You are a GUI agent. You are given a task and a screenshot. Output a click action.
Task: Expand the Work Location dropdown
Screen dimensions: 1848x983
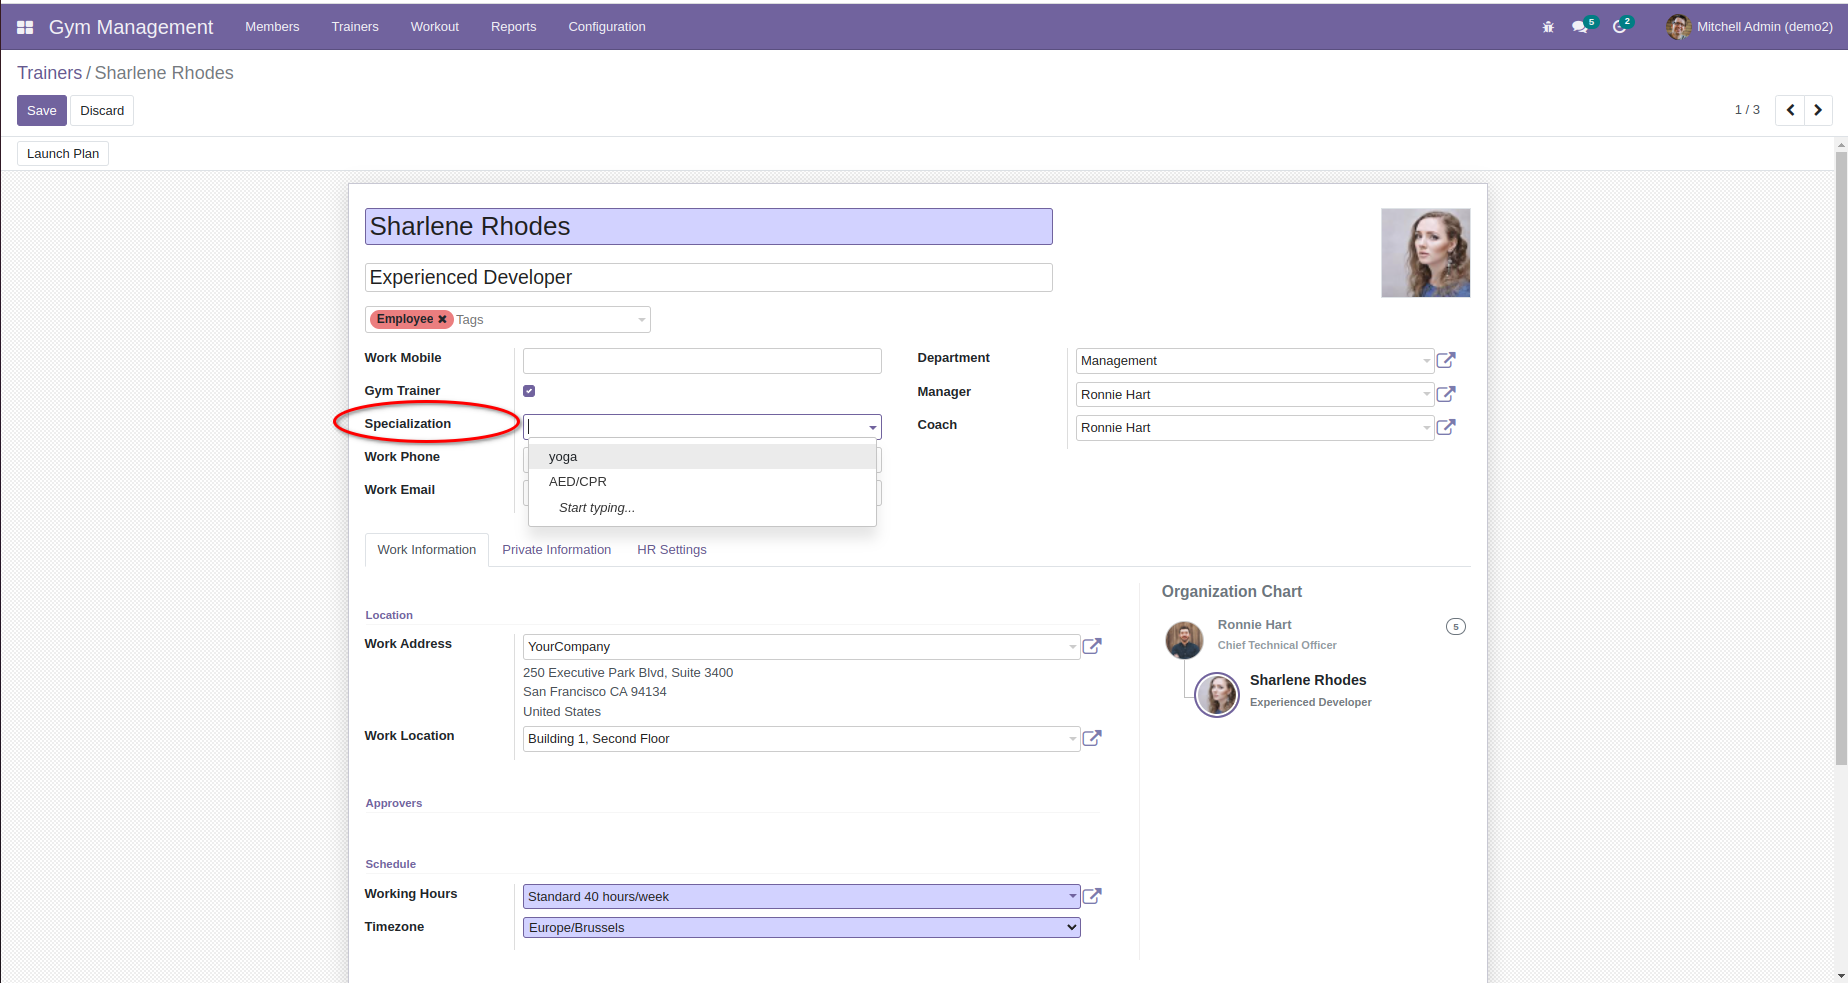[x=1072, y=739]
